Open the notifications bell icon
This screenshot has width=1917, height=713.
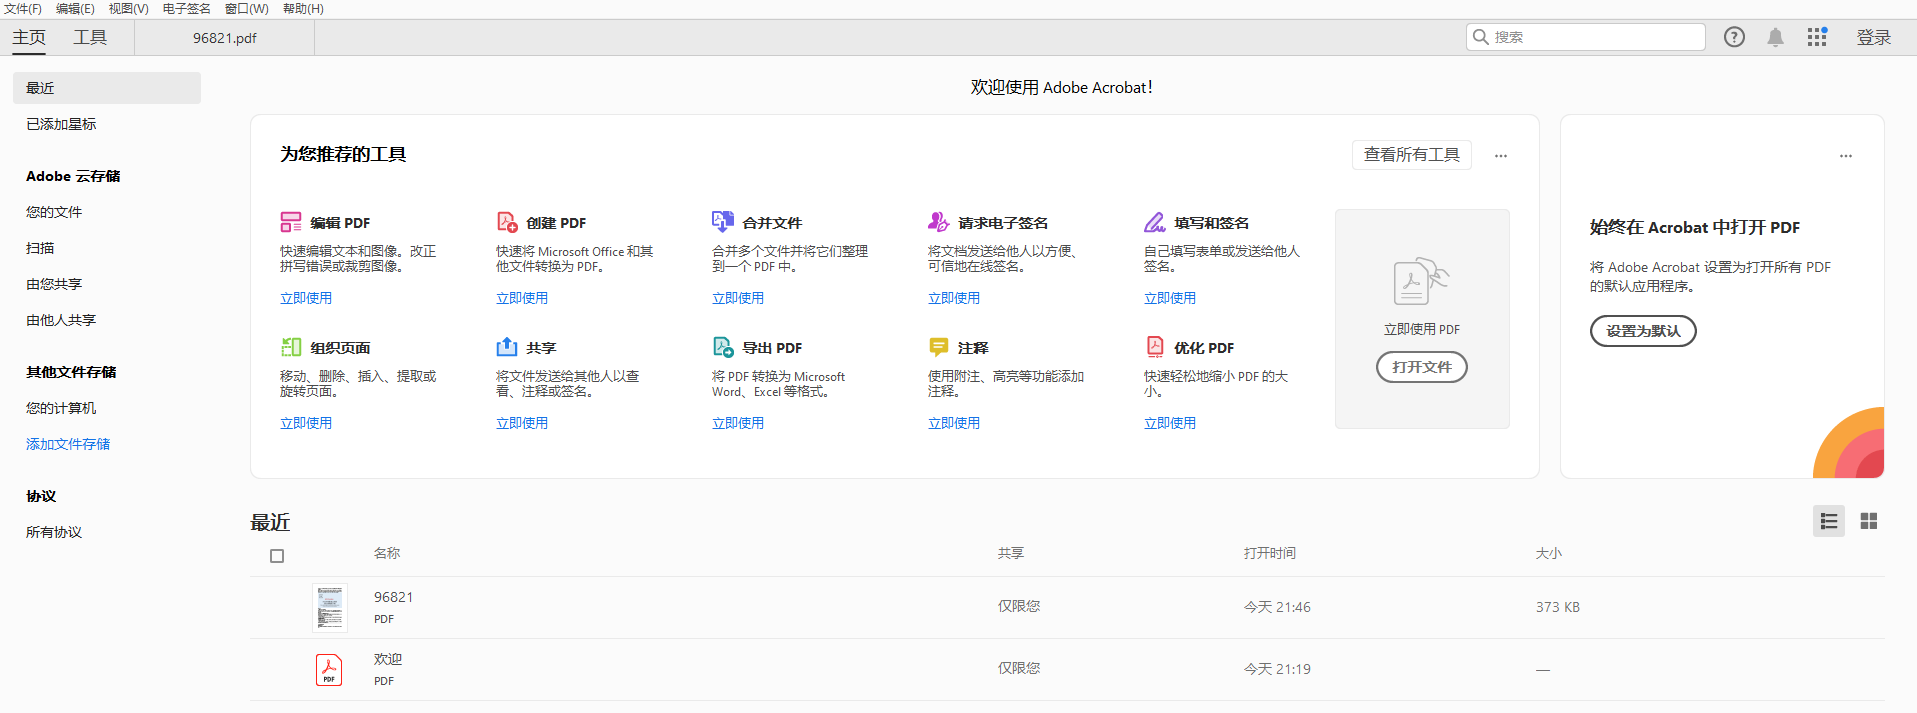(1775, 37)
